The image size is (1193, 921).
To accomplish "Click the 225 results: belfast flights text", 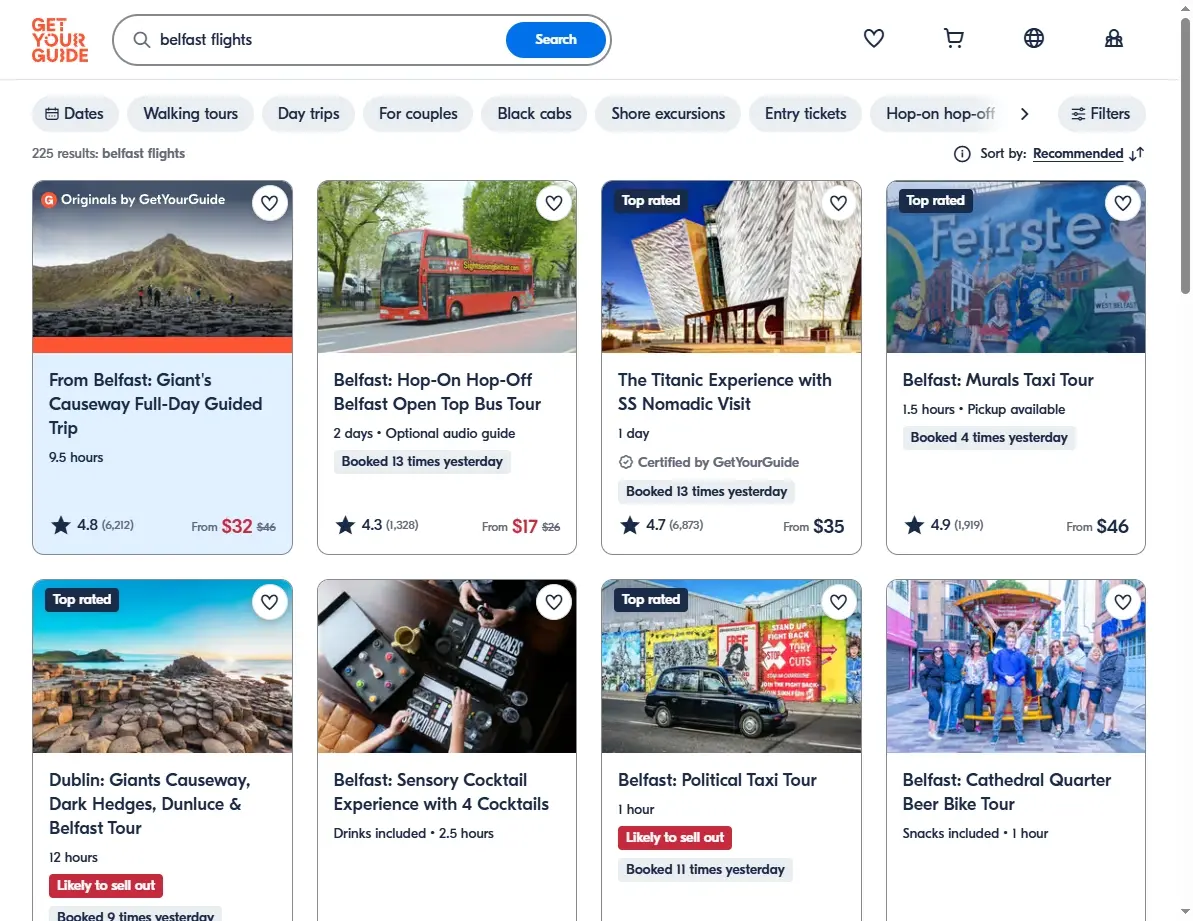I will 109,154.
